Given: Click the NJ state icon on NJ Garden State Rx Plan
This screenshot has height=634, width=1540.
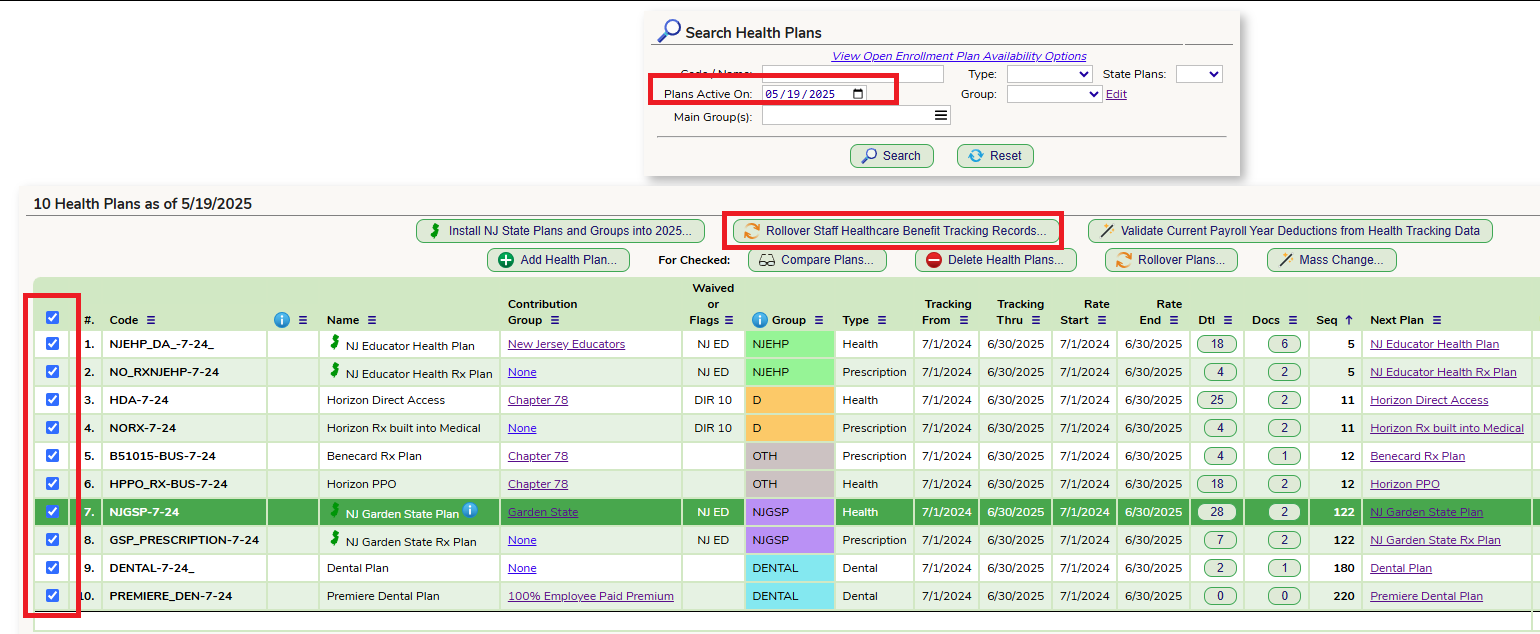Looking at the screenshot, I should 335,538.
